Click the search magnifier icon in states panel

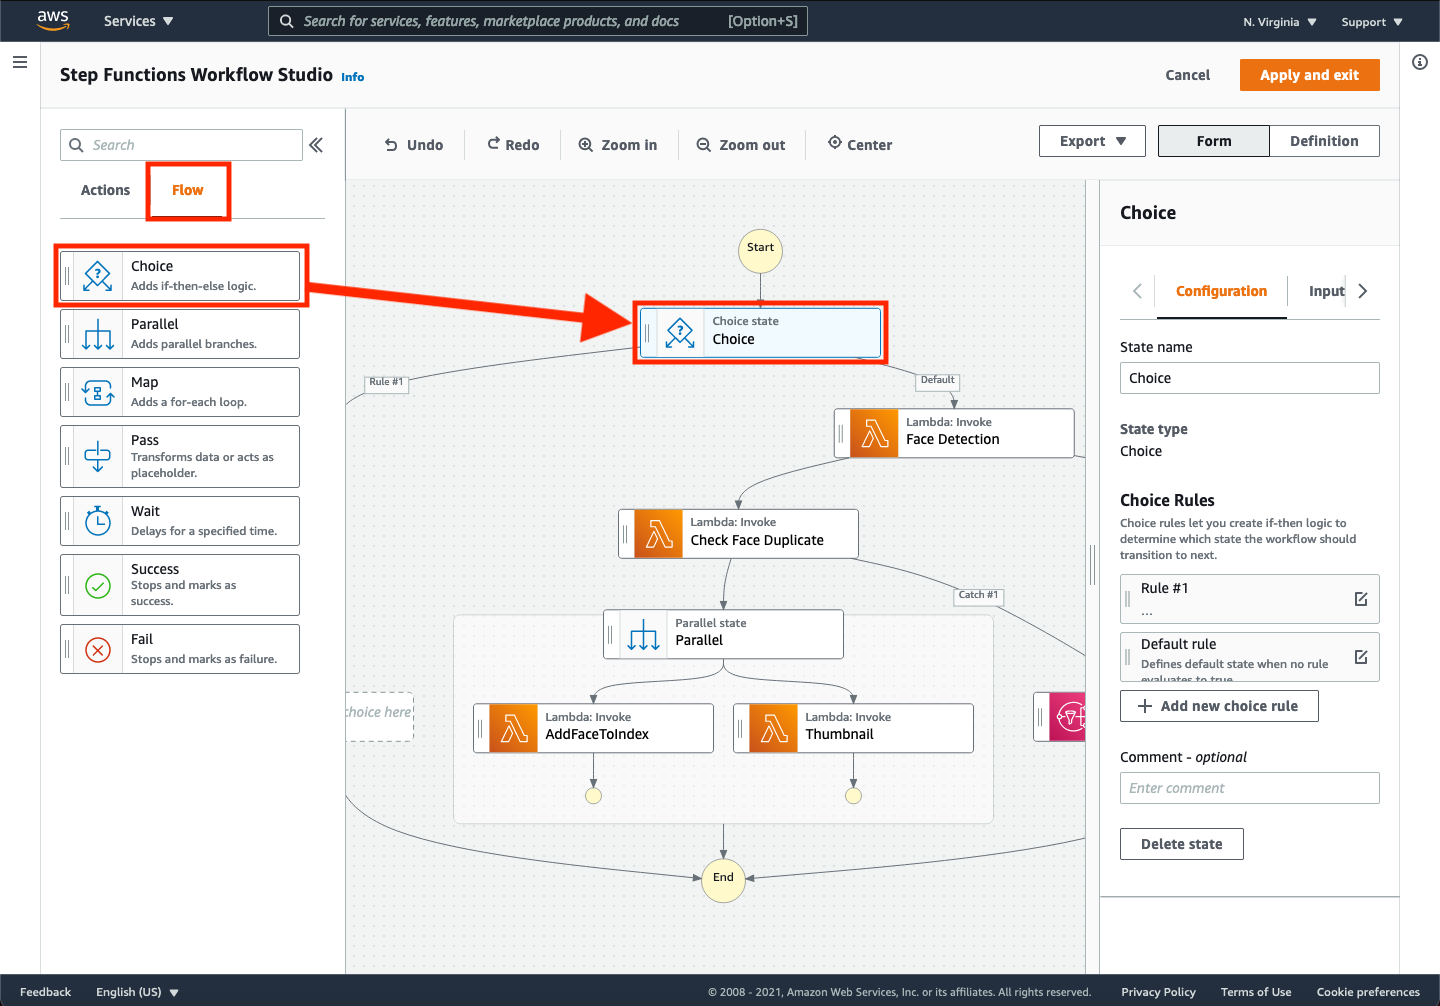click(x=76, y=145)
